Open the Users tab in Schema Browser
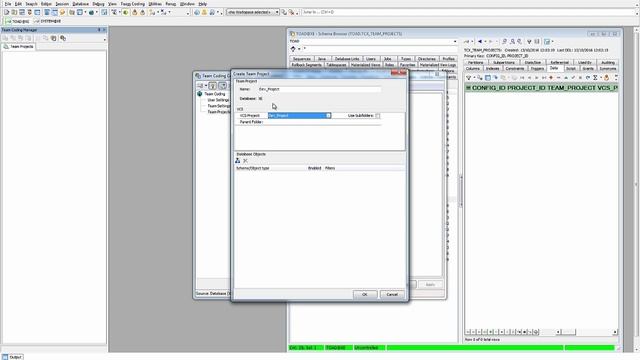The image size is (640, 360). point(371,59)
